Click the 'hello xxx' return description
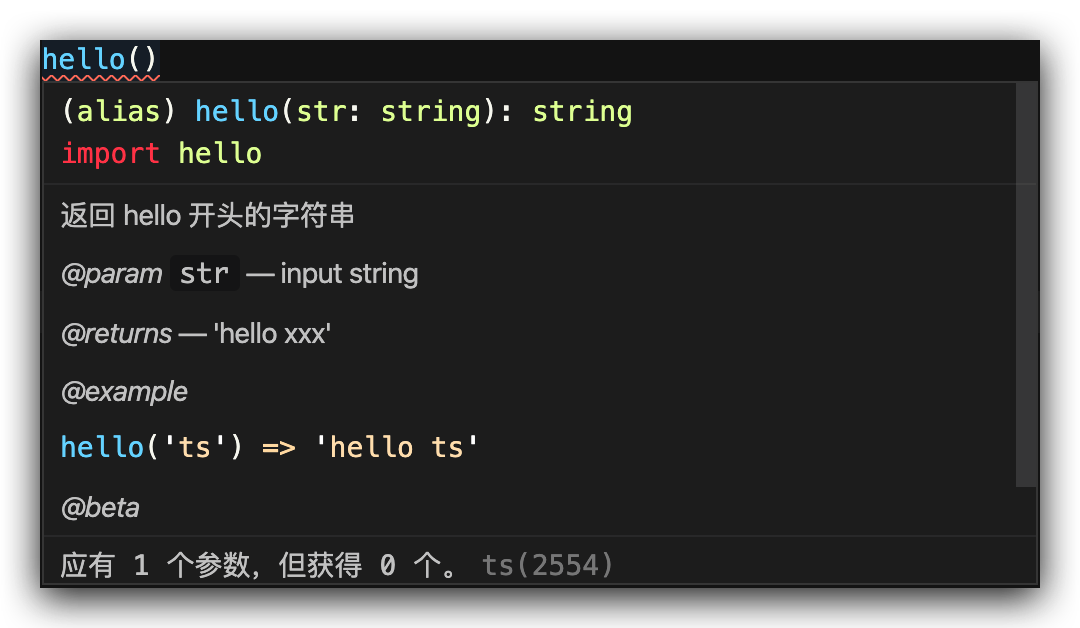 (x=272, y=333)
